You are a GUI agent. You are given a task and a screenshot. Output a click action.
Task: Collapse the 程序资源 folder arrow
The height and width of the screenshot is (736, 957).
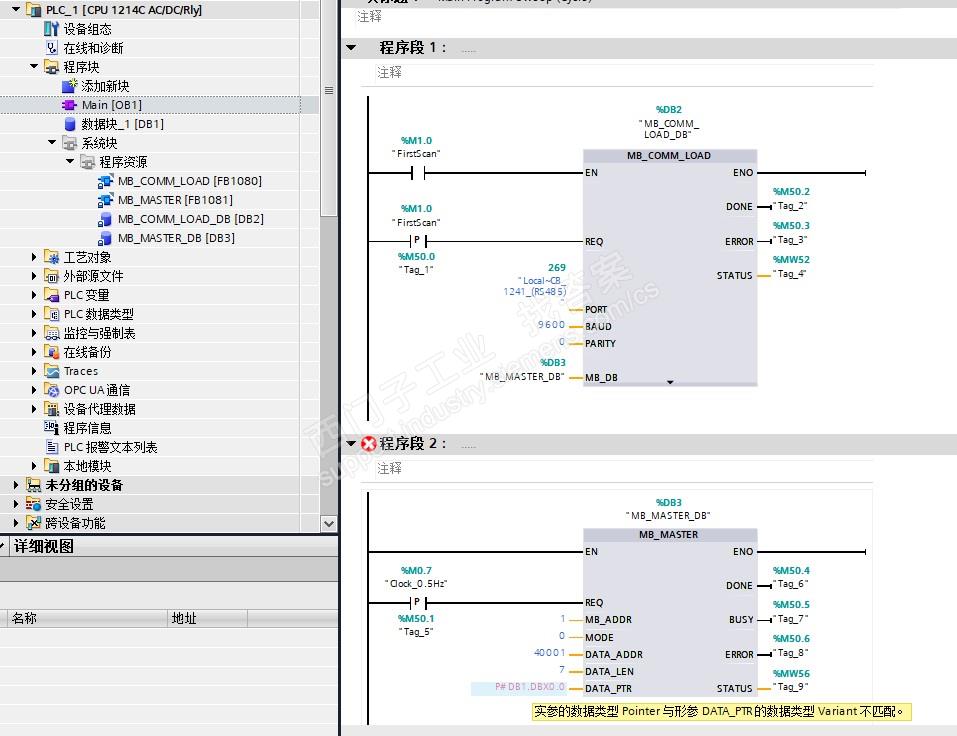70,162
